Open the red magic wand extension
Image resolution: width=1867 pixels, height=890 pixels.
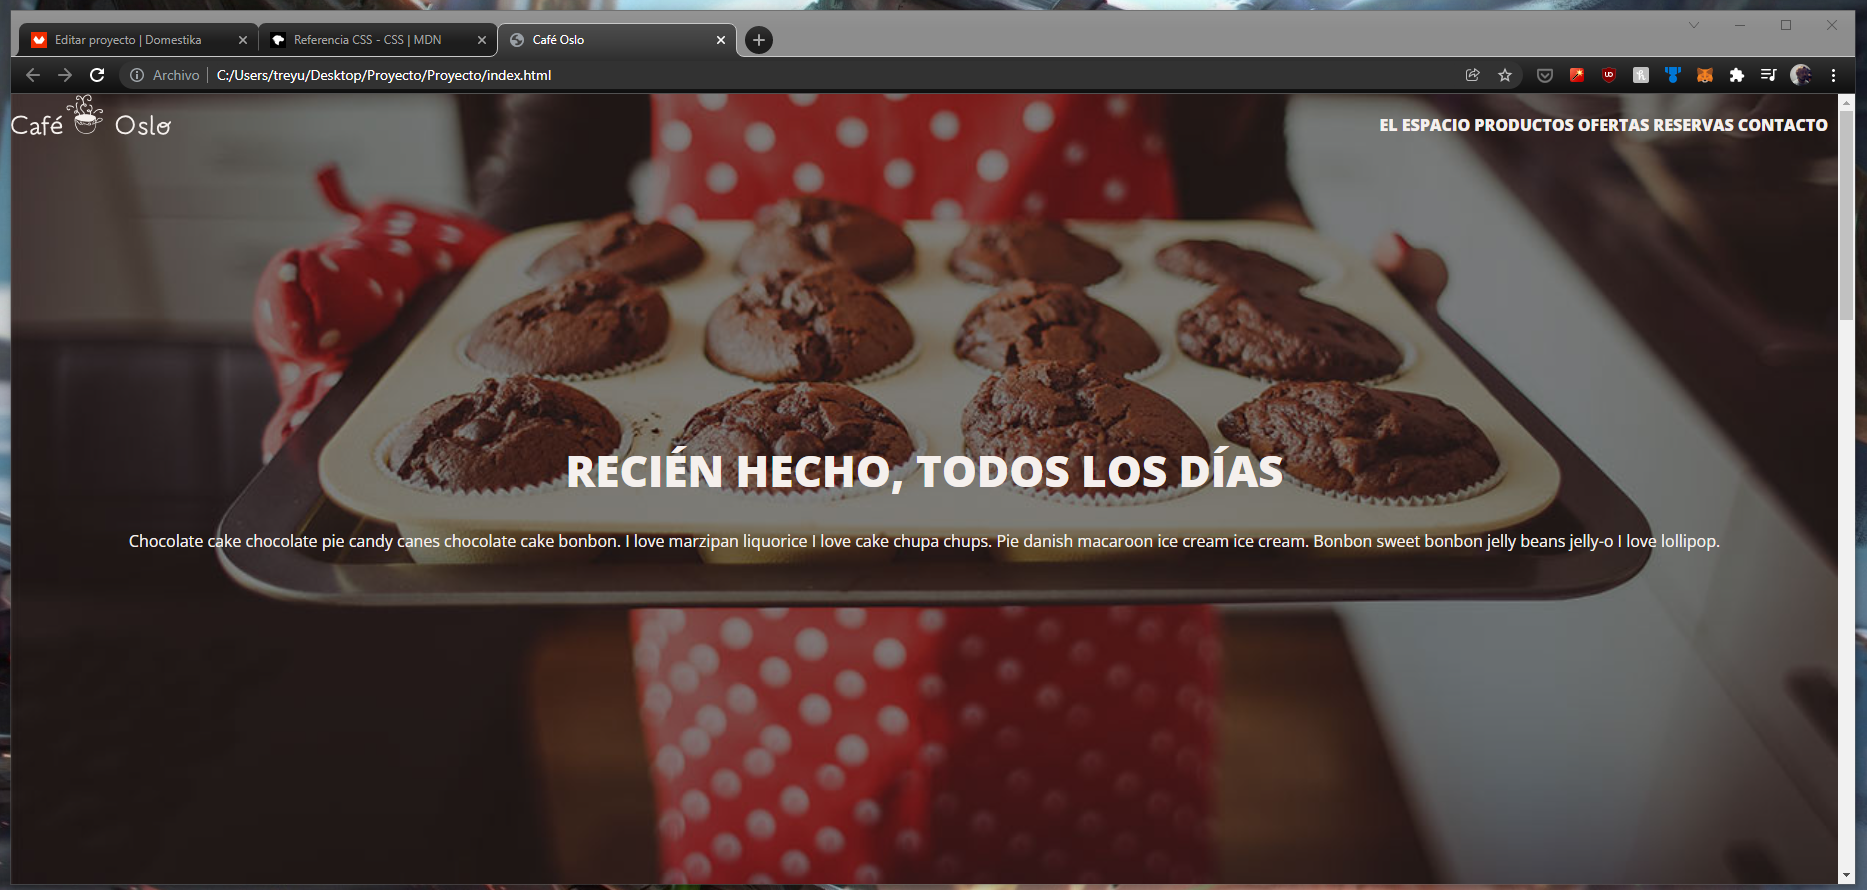tap(1577, 75)
